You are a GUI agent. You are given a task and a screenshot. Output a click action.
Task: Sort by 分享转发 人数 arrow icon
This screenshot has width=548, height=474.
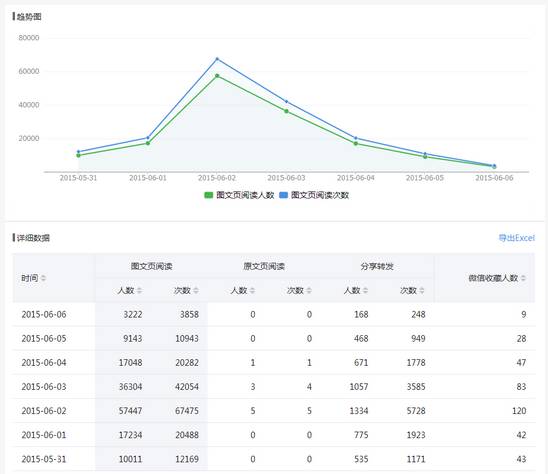click(365, 290)
